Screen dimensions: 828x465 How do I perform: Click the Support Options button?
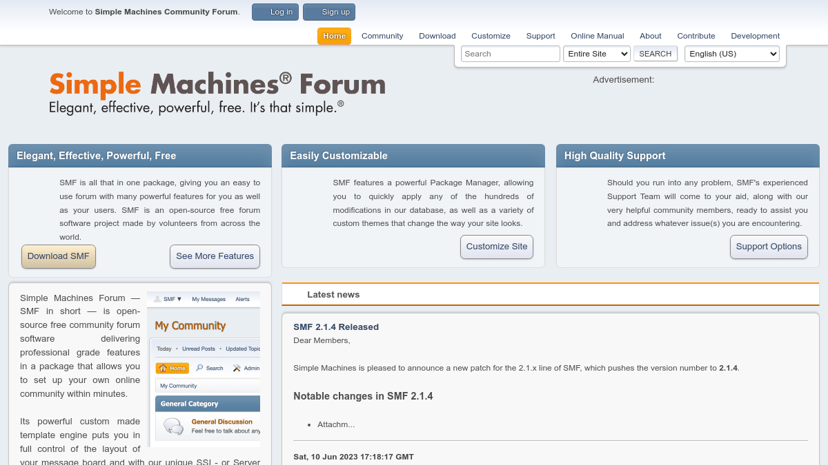point(769,247)
